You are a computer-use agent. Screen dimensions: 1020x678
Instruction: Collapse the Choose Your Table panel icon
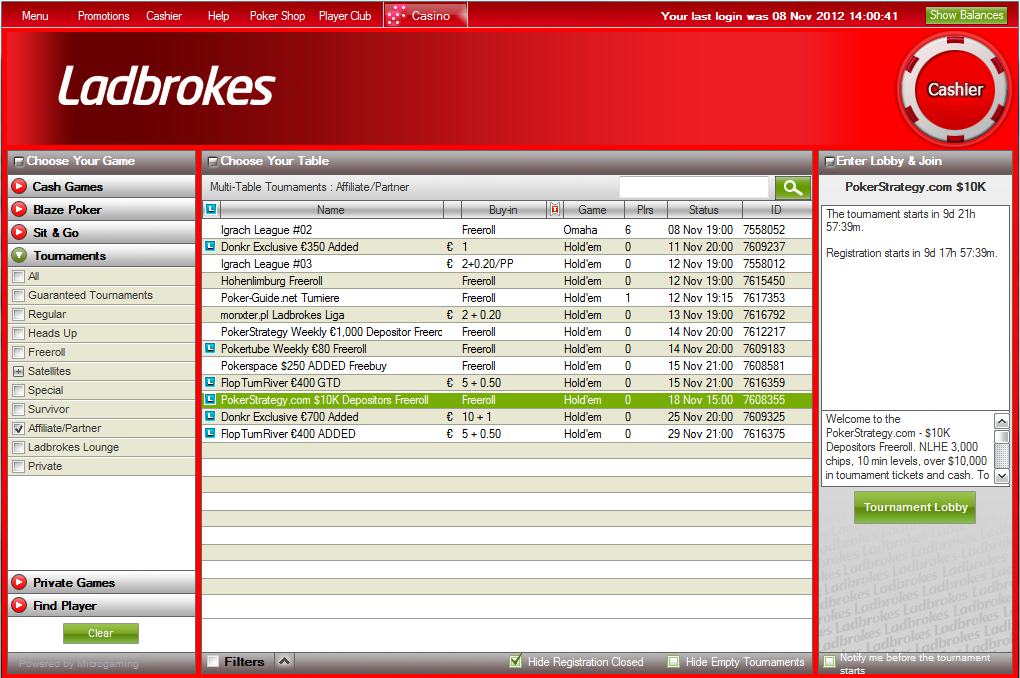pos(212,161)
